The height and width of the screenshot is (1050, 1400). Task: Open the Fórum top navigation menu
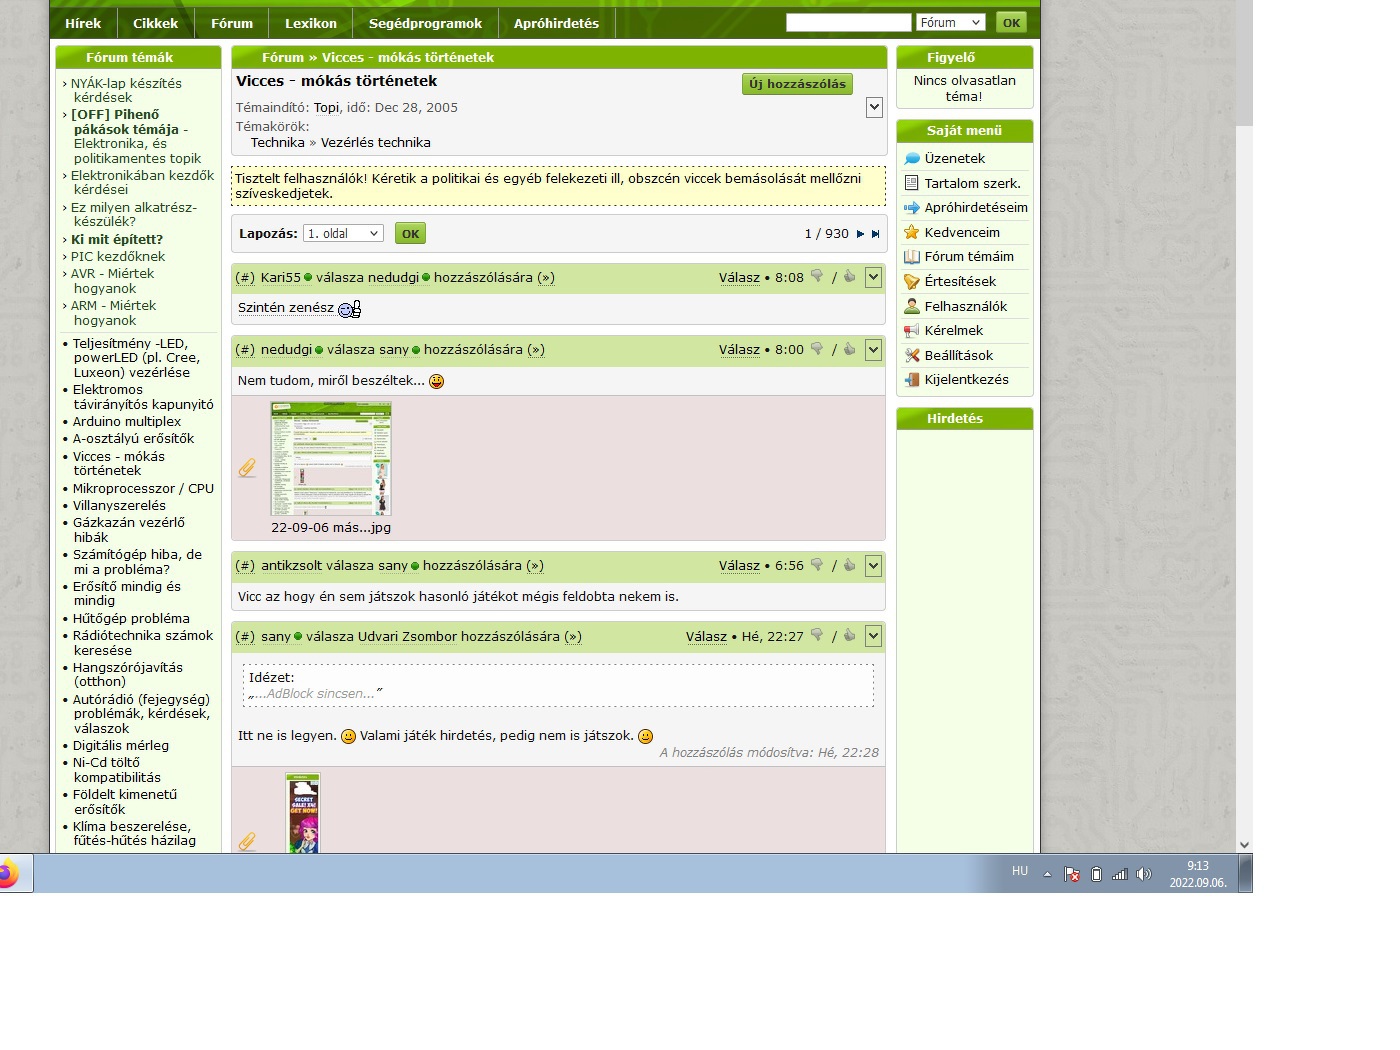pos(232,23)
